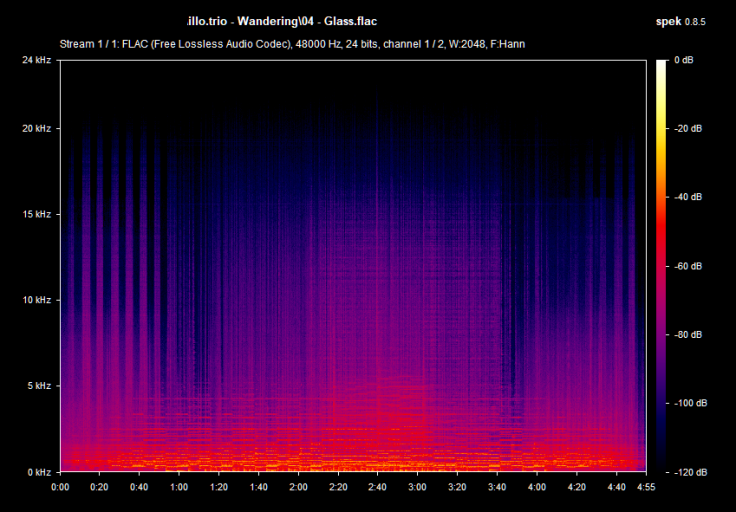Viewport: 736px width, 512px height.
Task: Click the 3:00 time axis label
Action: click(417, 487)
